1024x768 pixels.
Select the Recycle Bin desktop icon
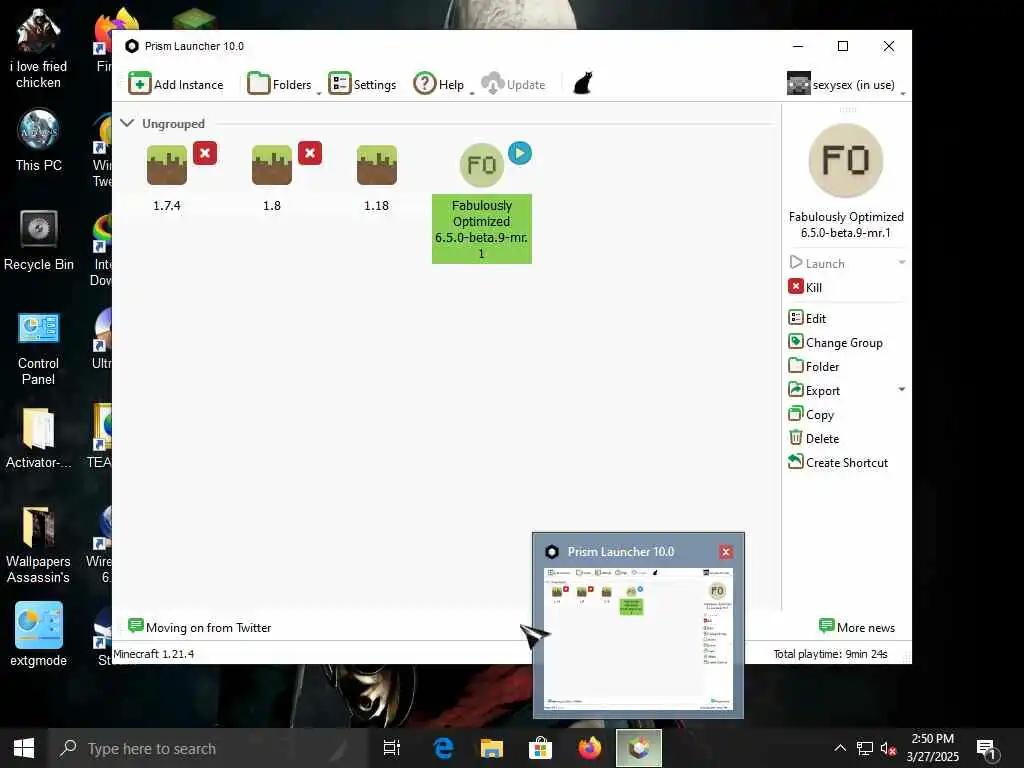[39, 240]
